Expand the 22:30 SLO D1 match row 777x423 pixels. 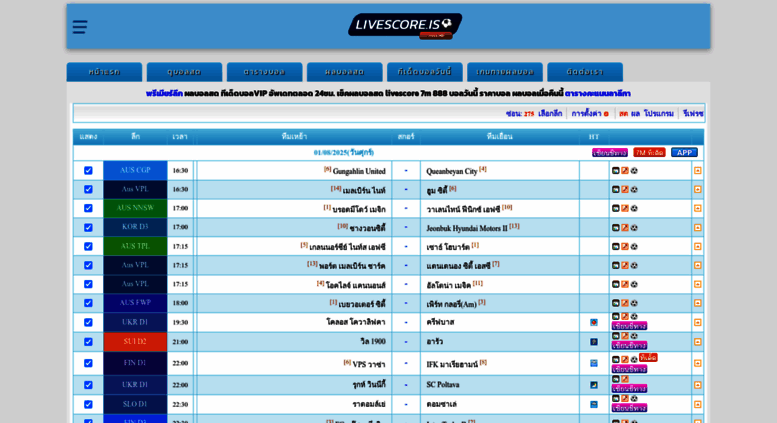coord(697,404)
